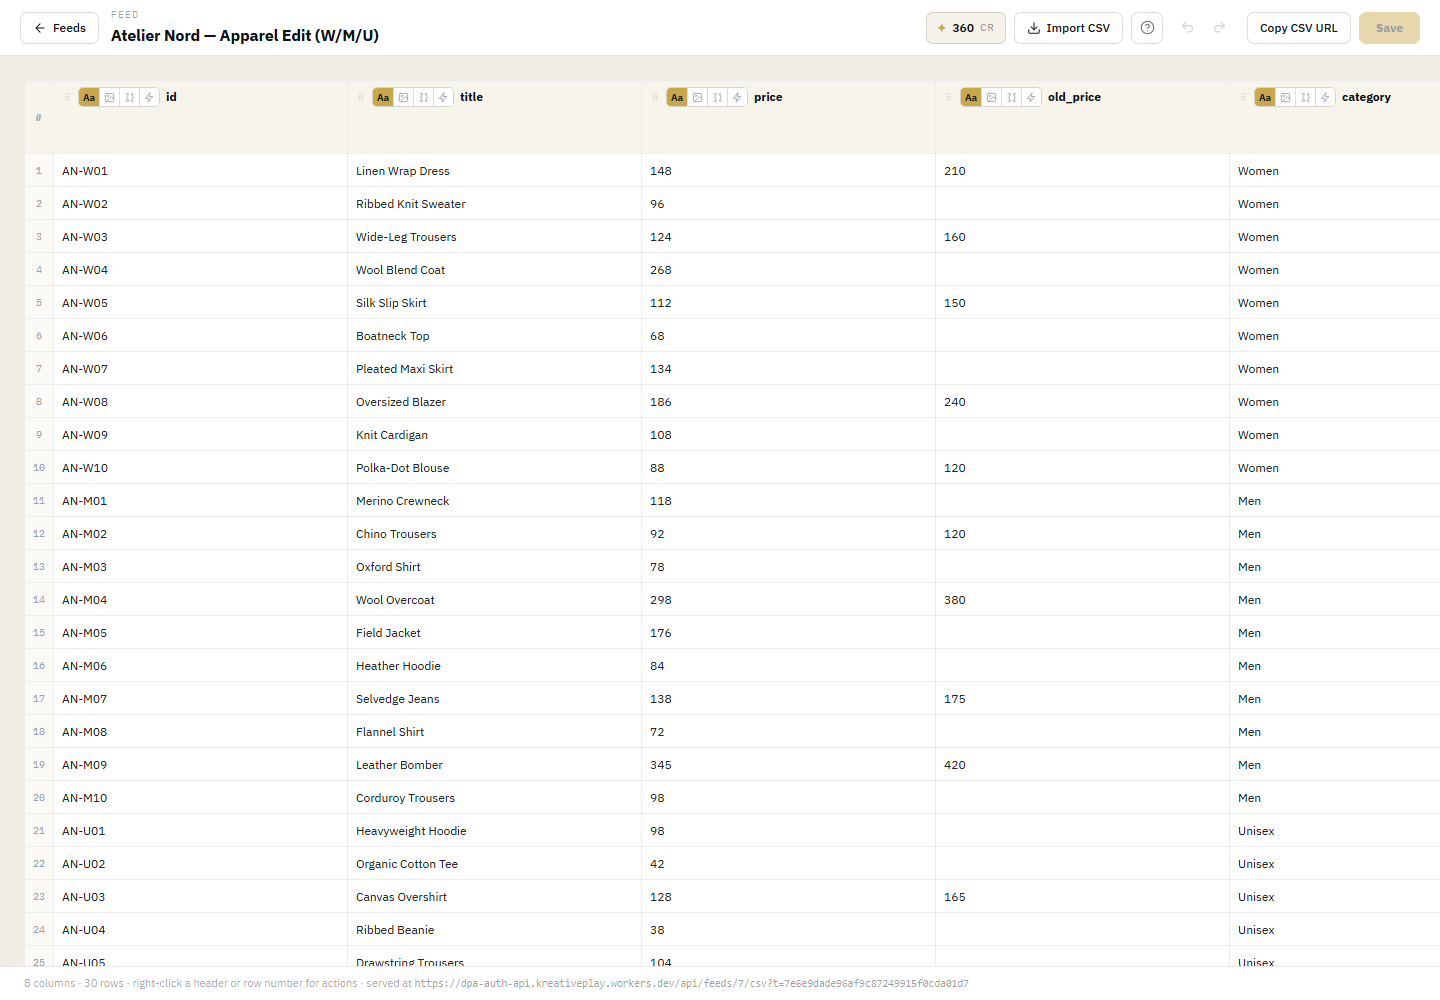Toggle Aa text type on old_price column
Screen dimensions: 1440x1000
point(971,97)
